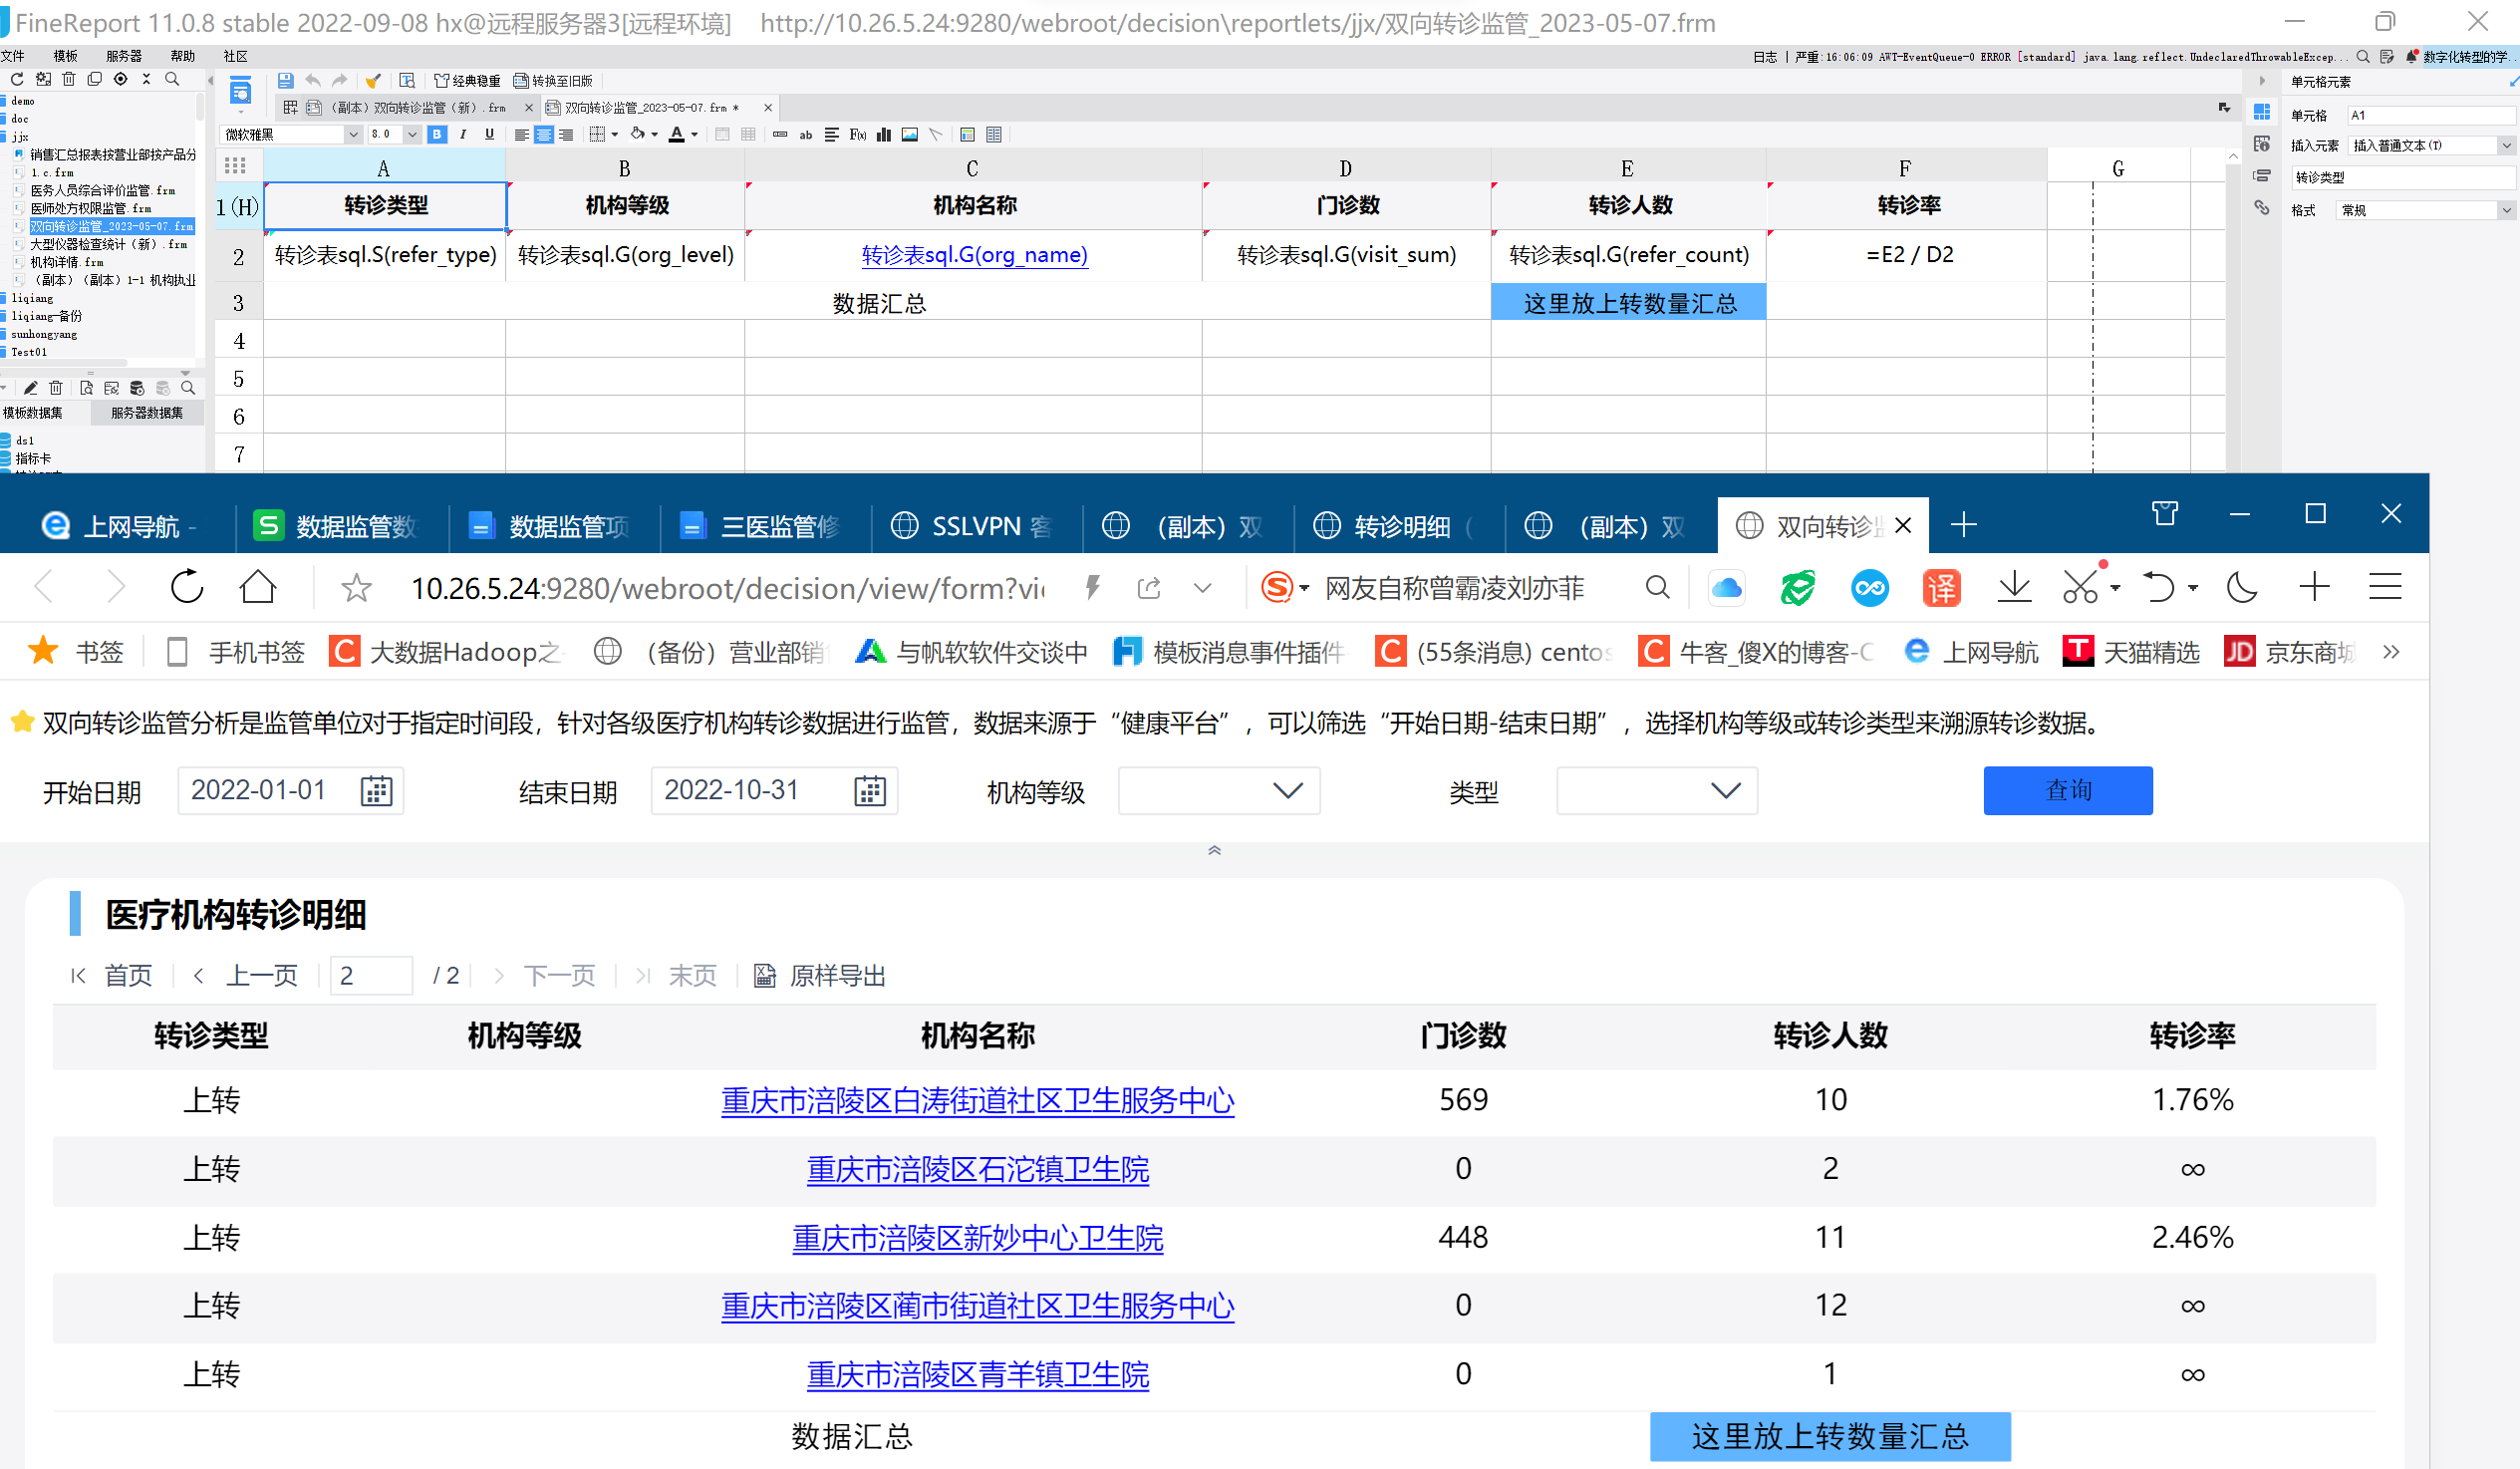The width and height of the screenshot is (2520, 1469).
Task: Click the browser home icon
Action: click(x=258, y=587)
